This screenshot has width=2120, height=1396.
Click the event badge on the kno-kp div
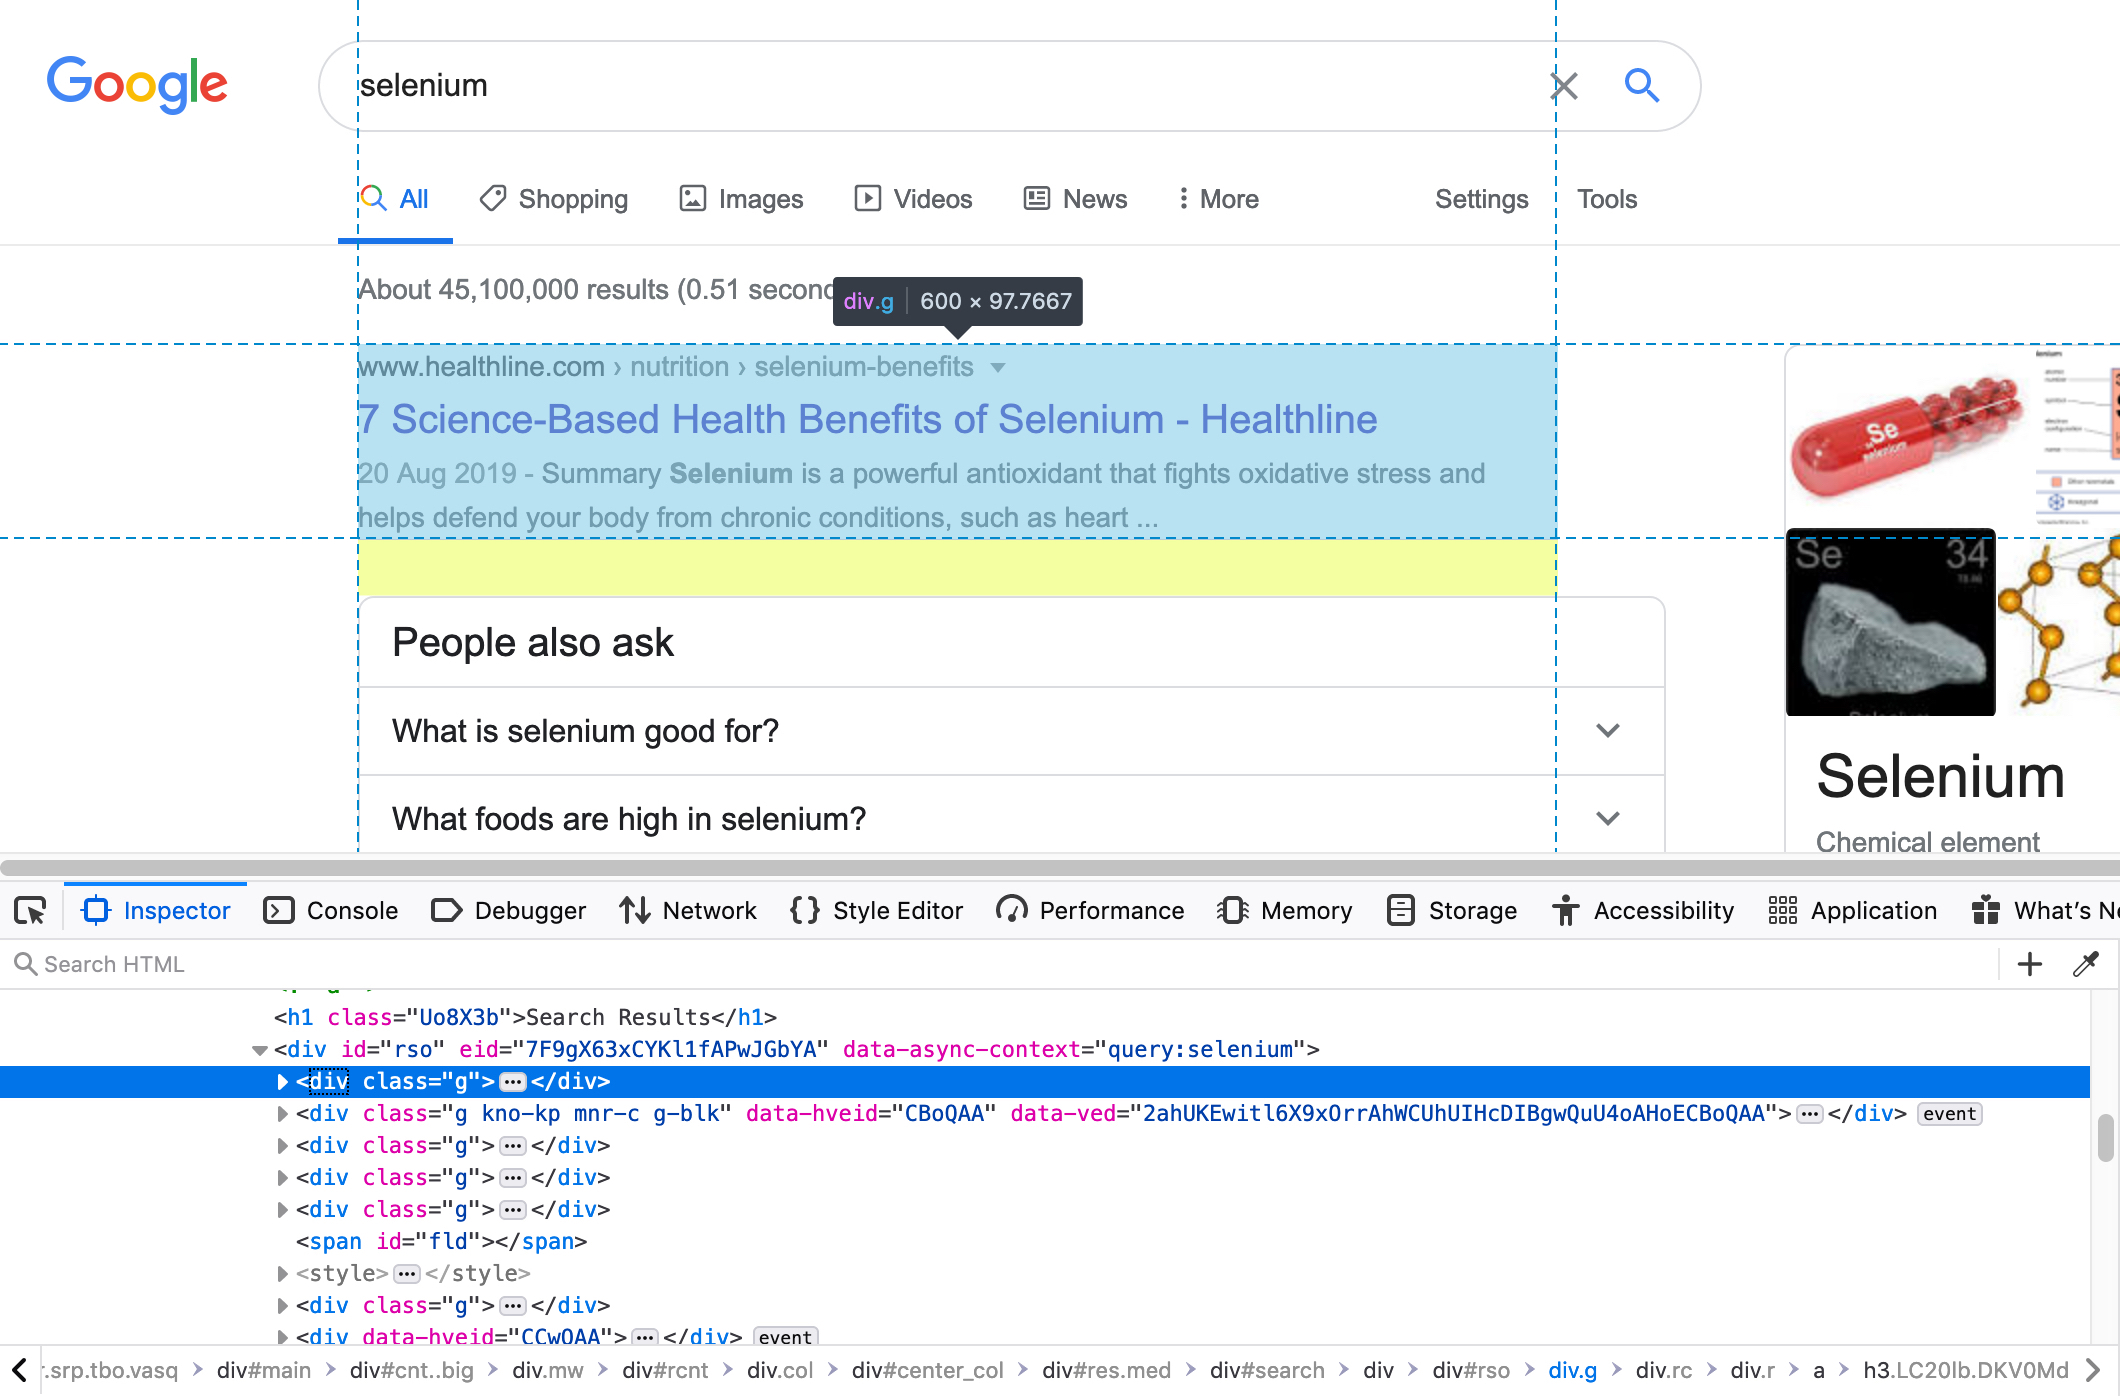pyautogui.click(x=1949, y=1114)
